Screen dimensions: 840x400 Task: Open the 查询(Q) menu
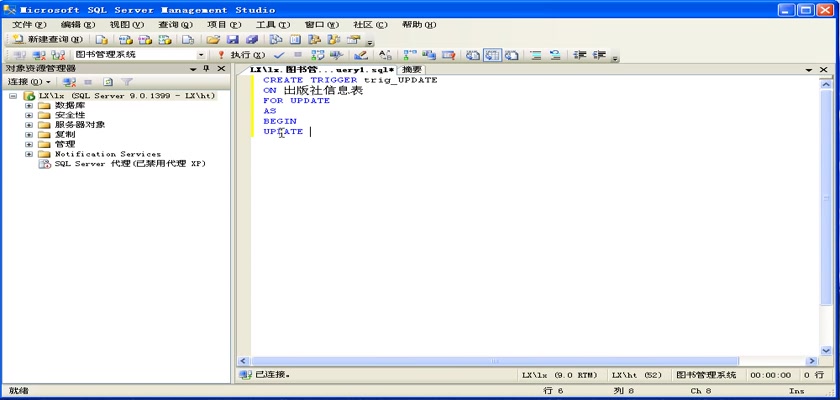pyautogui.click(x=175, y=25)
